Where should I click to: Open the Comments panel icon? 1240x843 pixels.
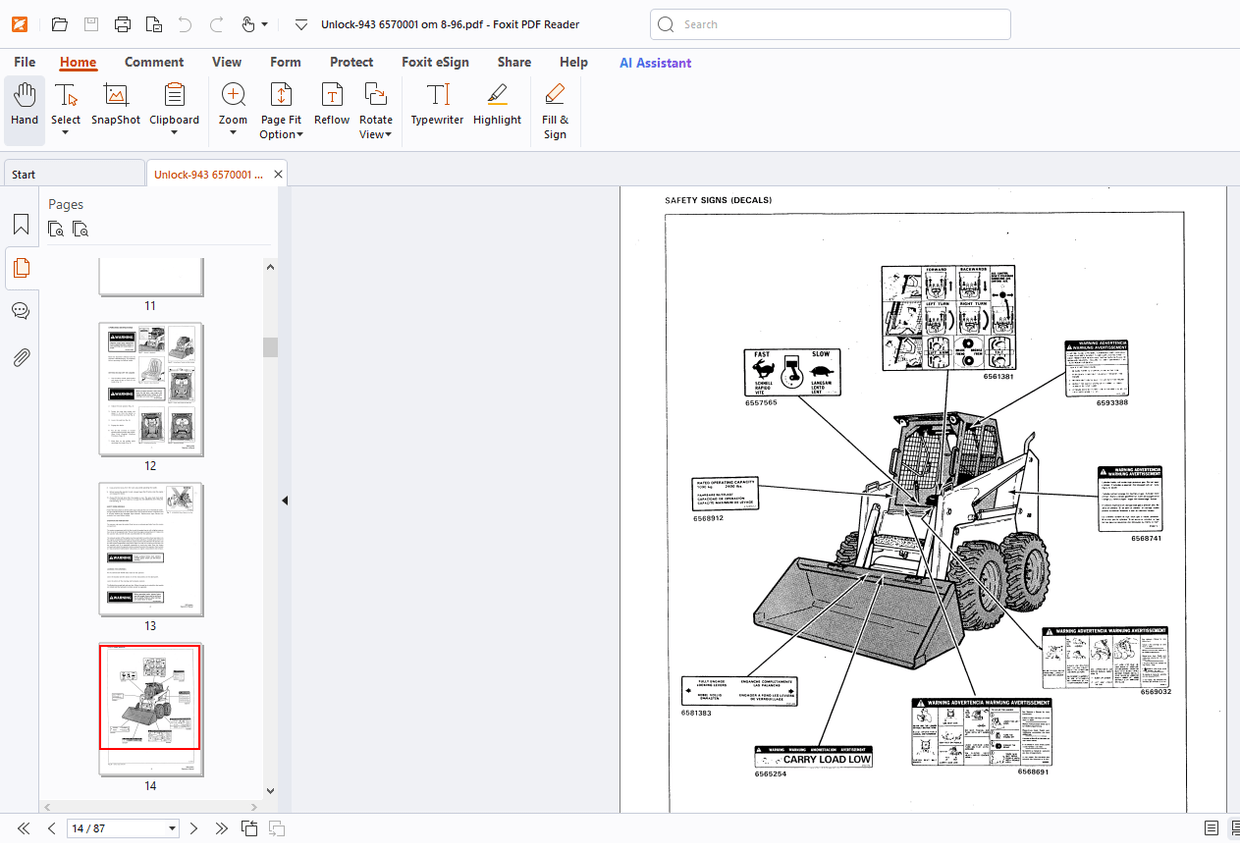[x=21, y=310]
